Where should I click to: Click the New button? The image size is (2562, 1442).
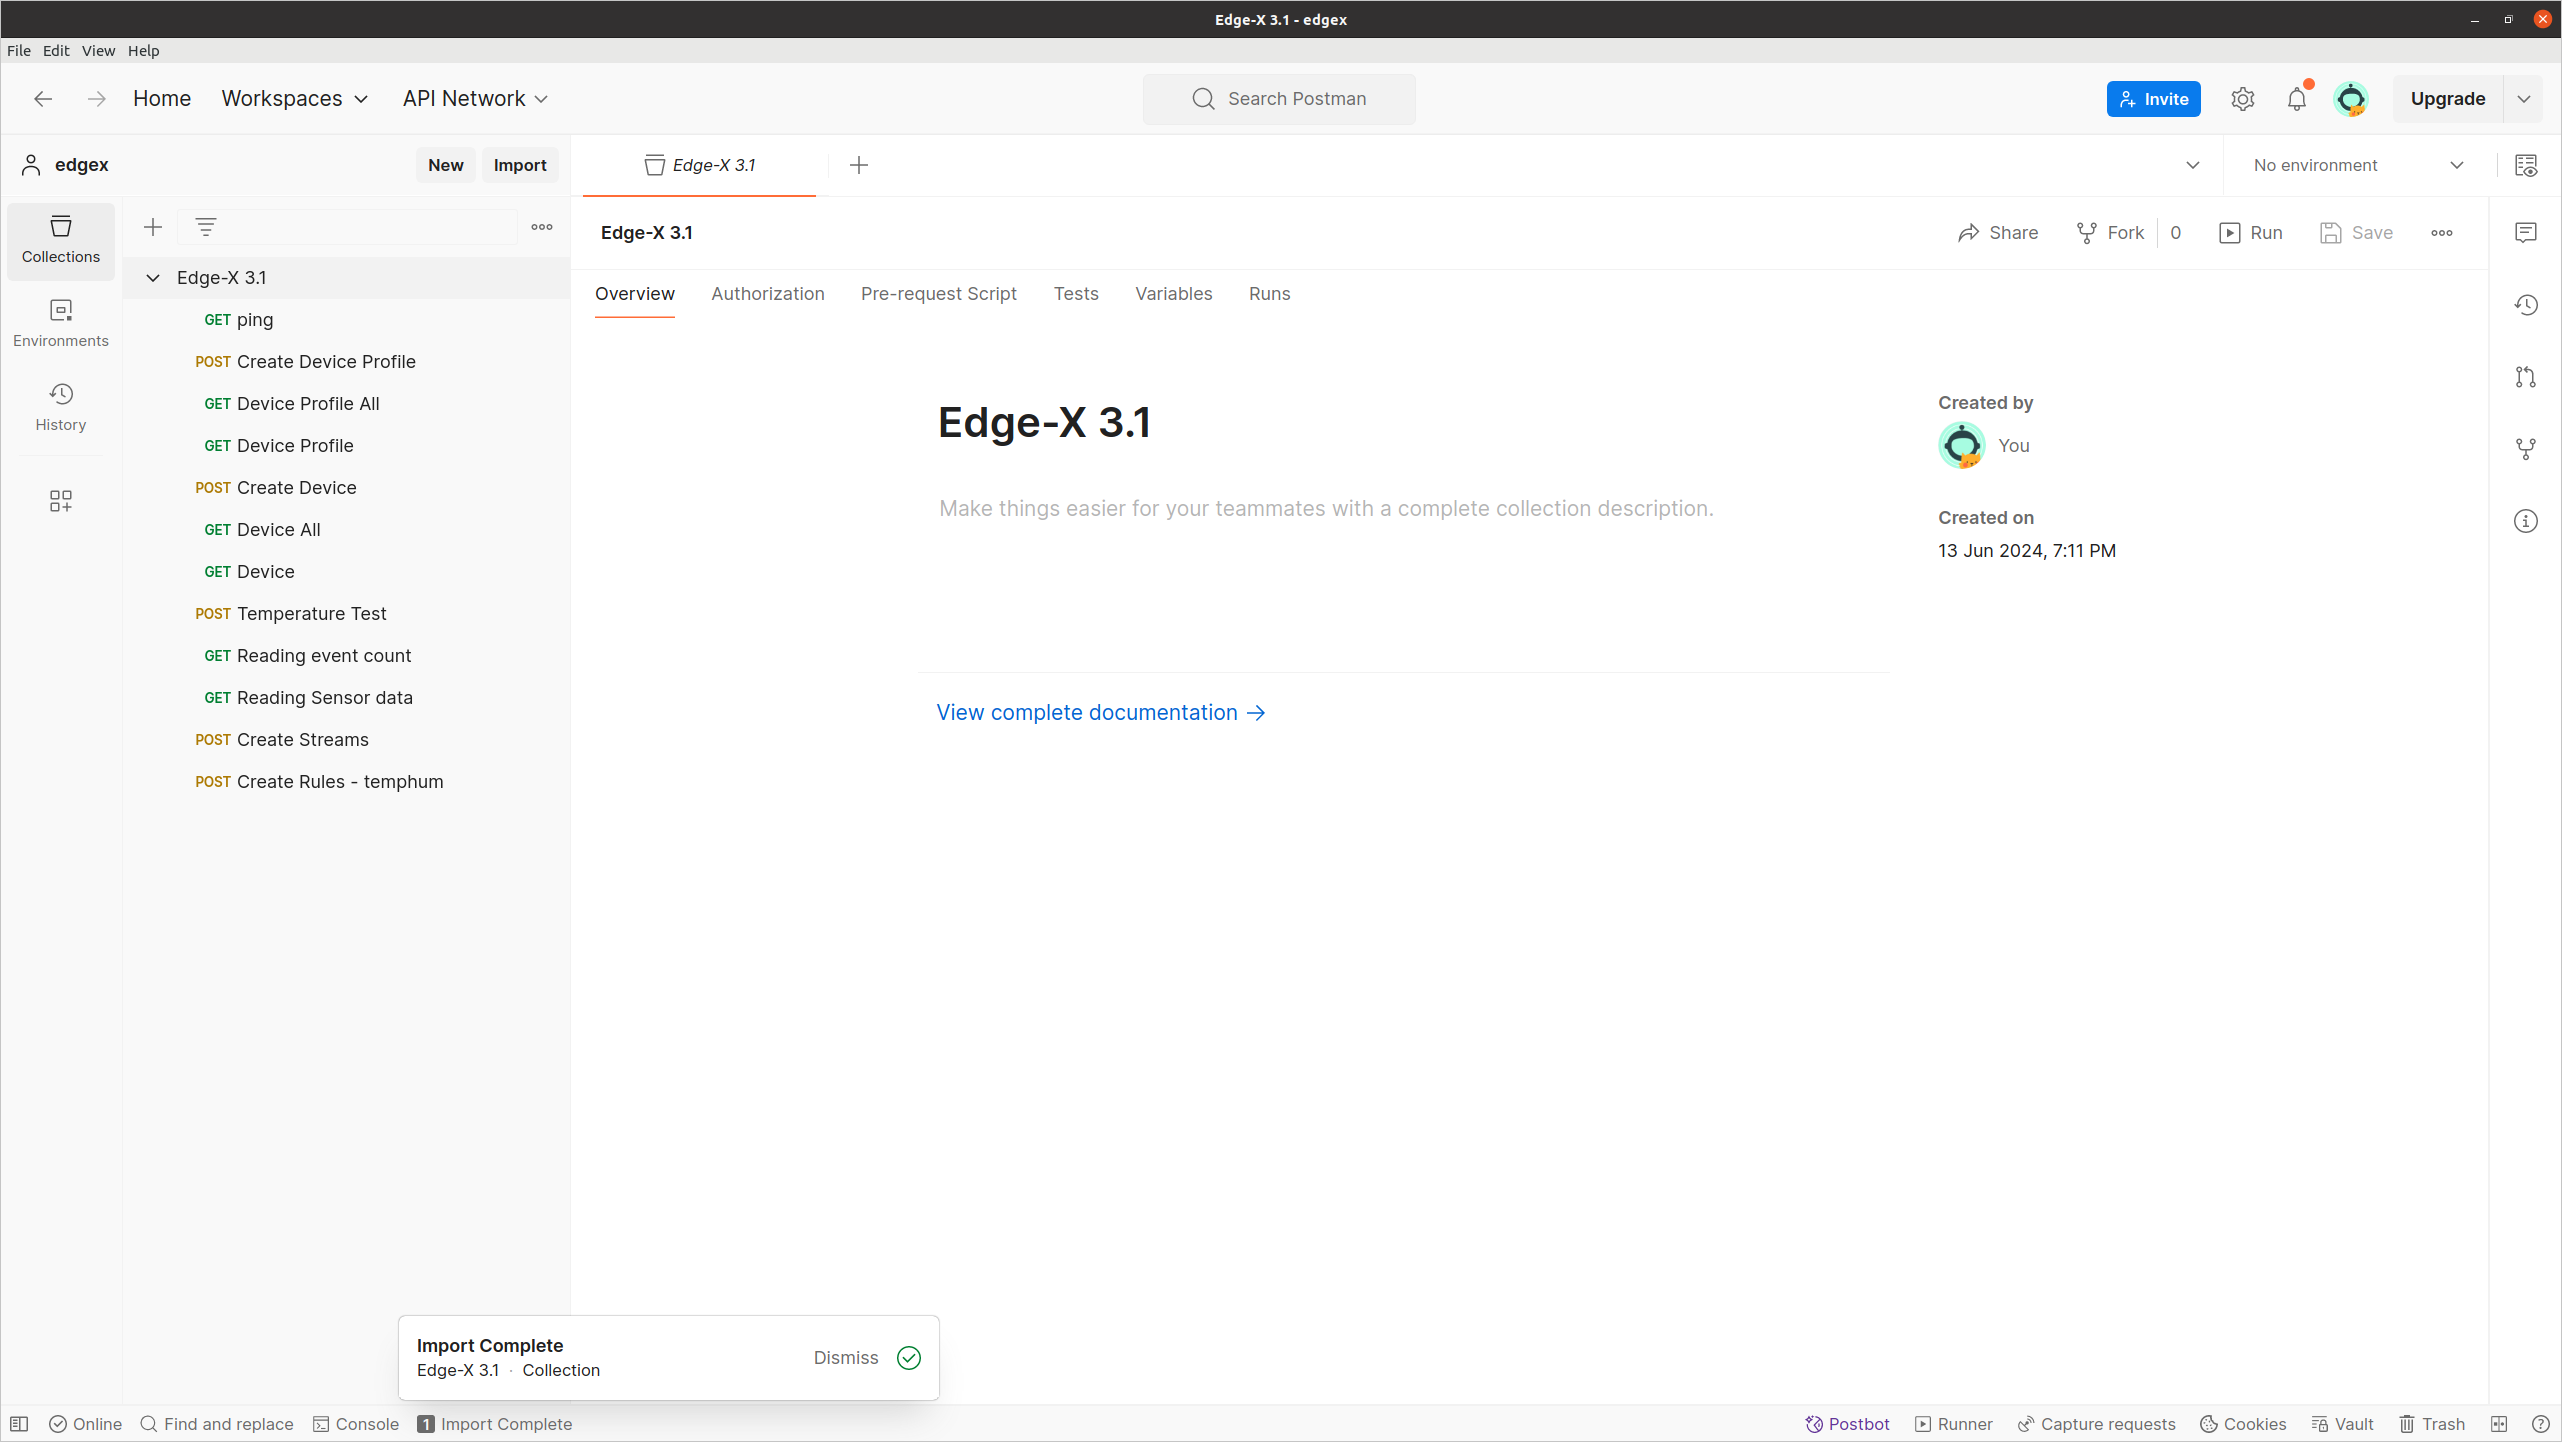[446, 165]
